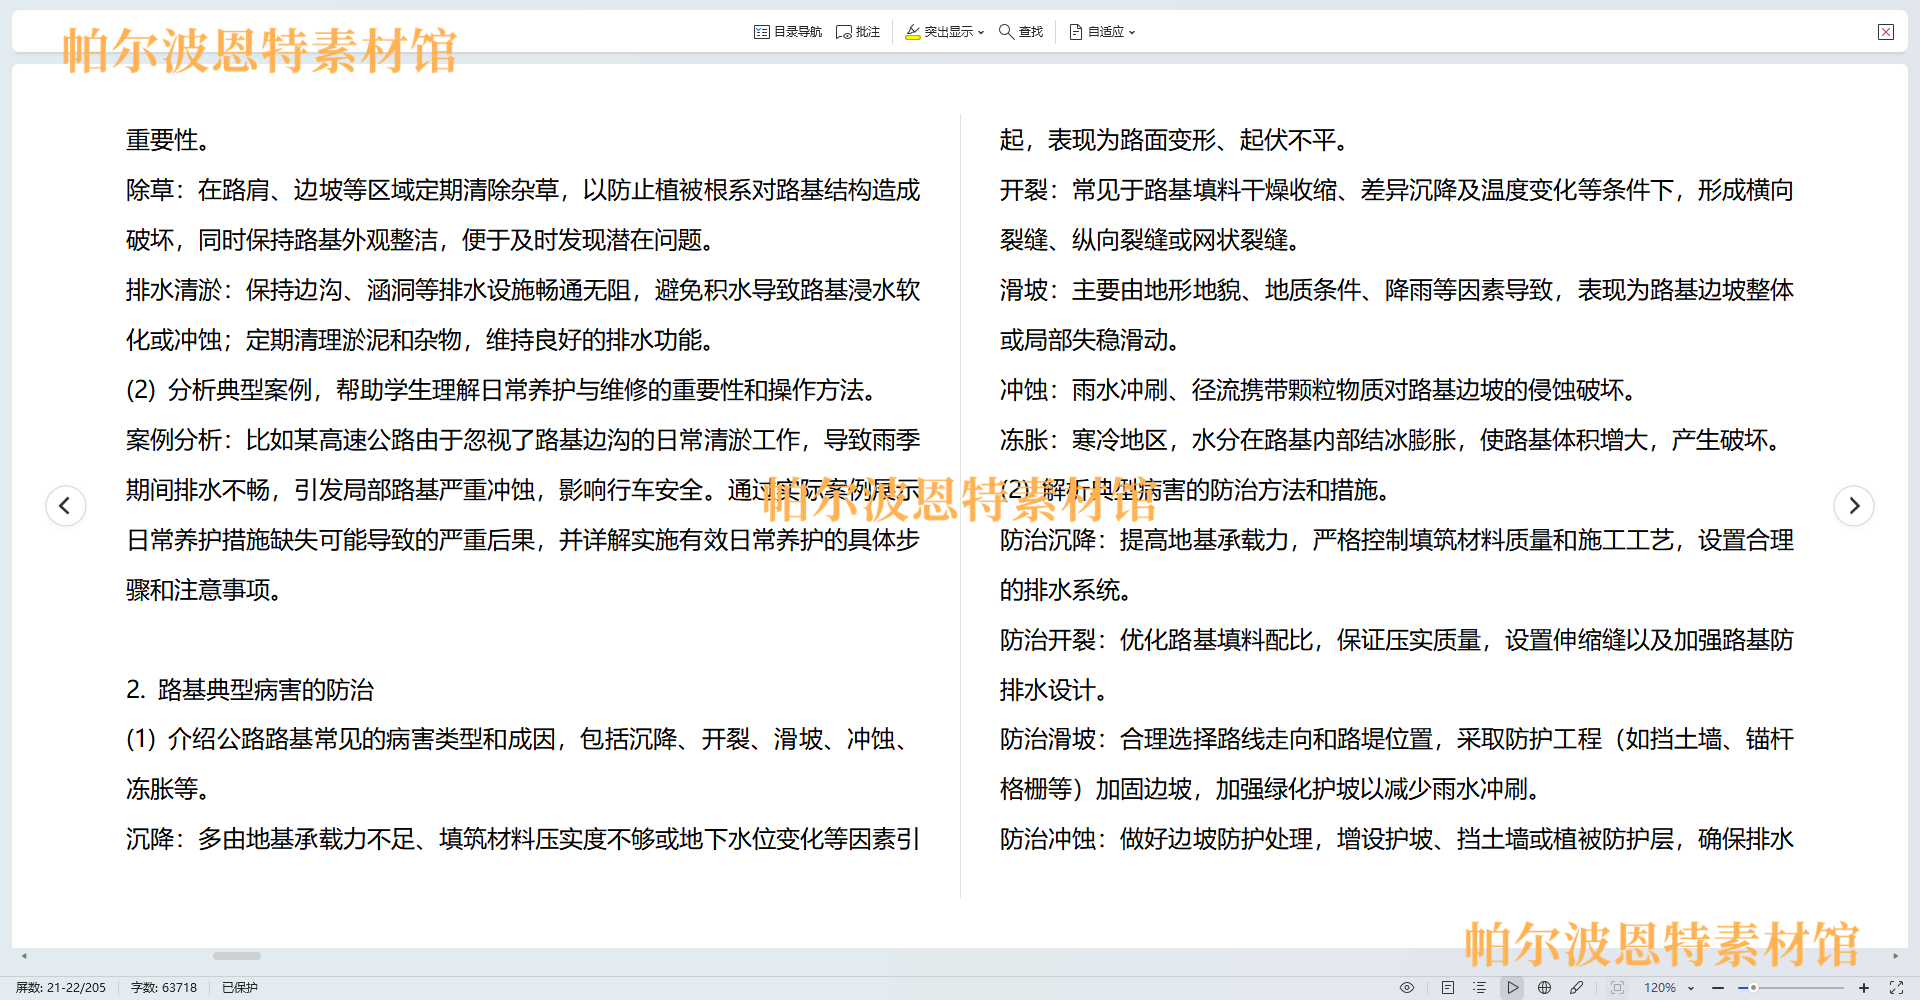Image resolution: width=1920 pixels, height=1000 pixels.
Task: Click the 屏数: 21-22/205 page indicator
Action: (x=61, y=987)
